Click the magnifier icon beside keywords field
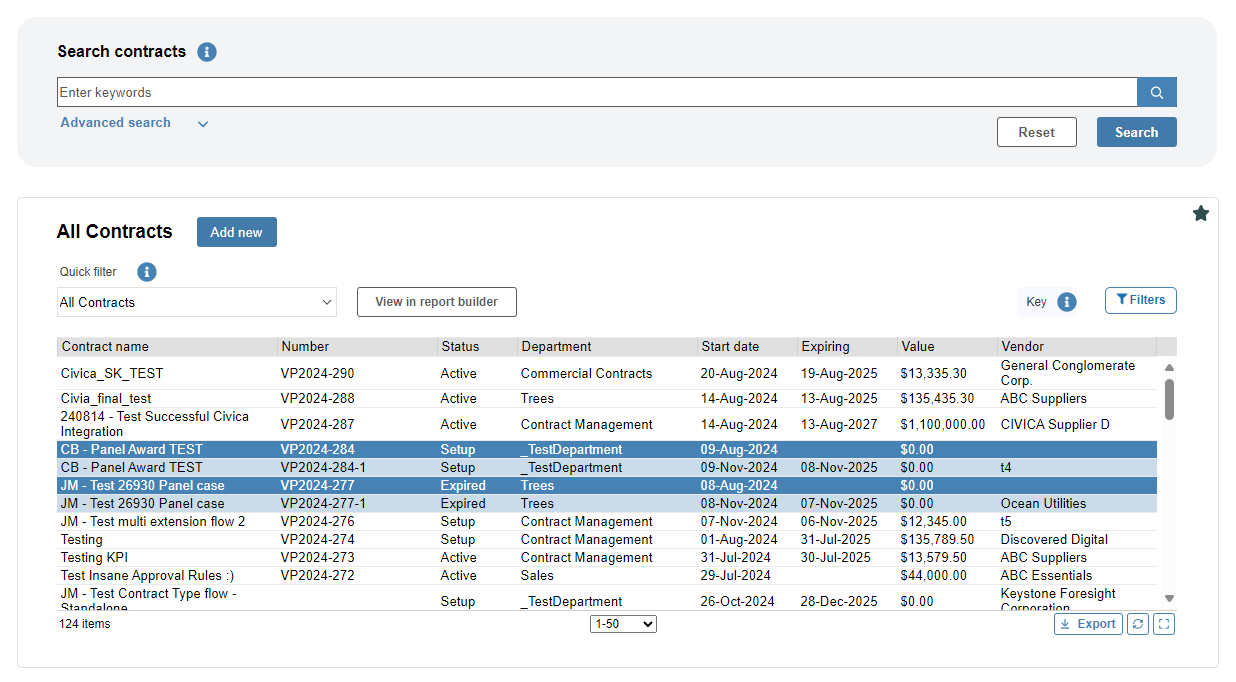This screenshot has width=1236, height=682. pyautogui.click(x=1157, y=92)
